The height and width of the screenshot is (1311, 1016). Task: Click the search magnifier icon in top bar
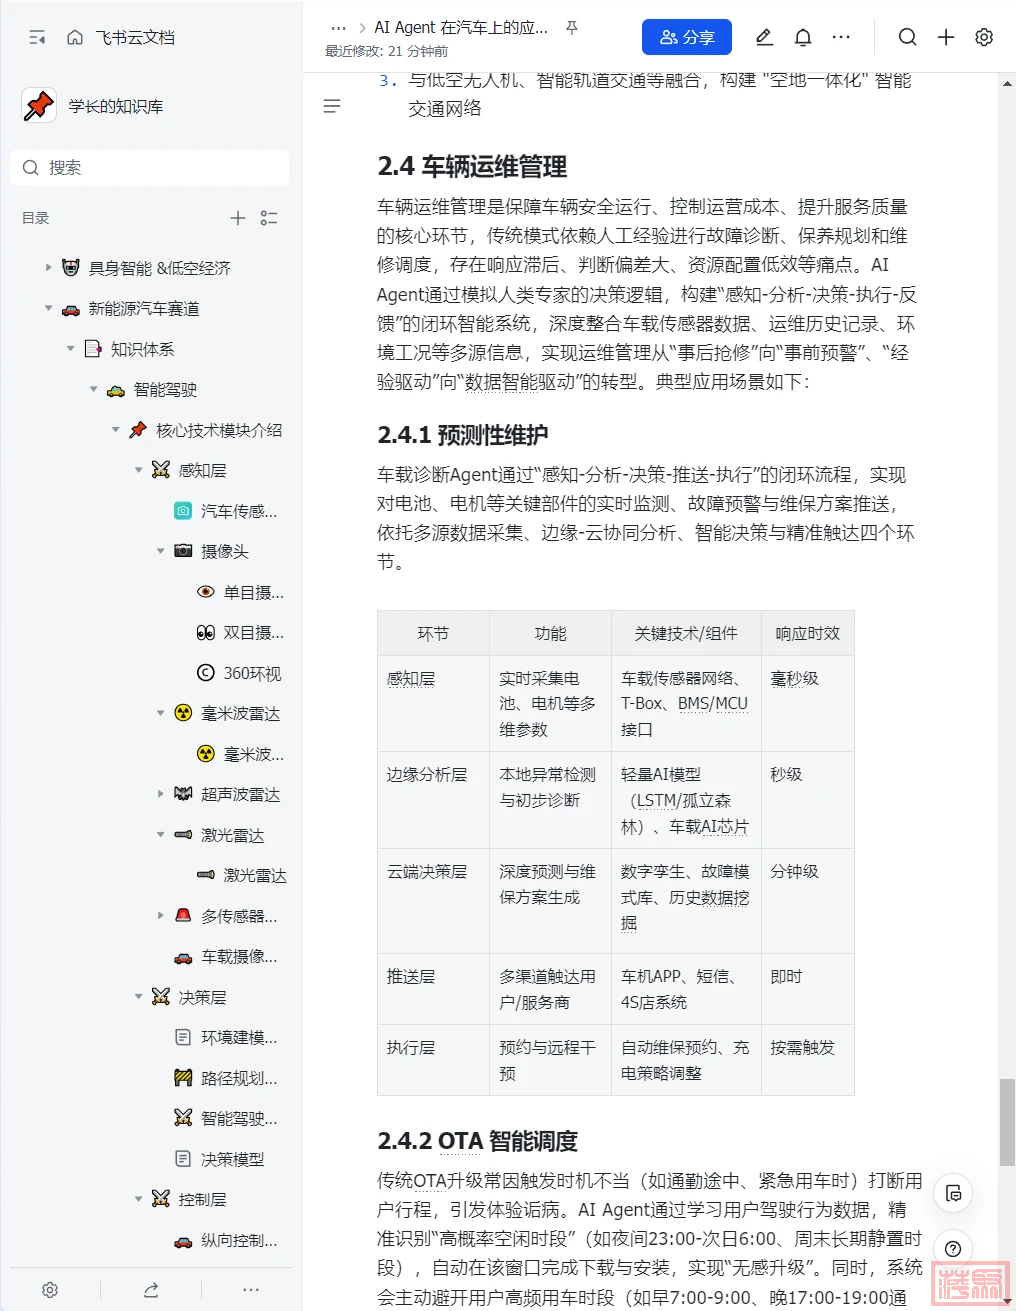coord(907,37)
